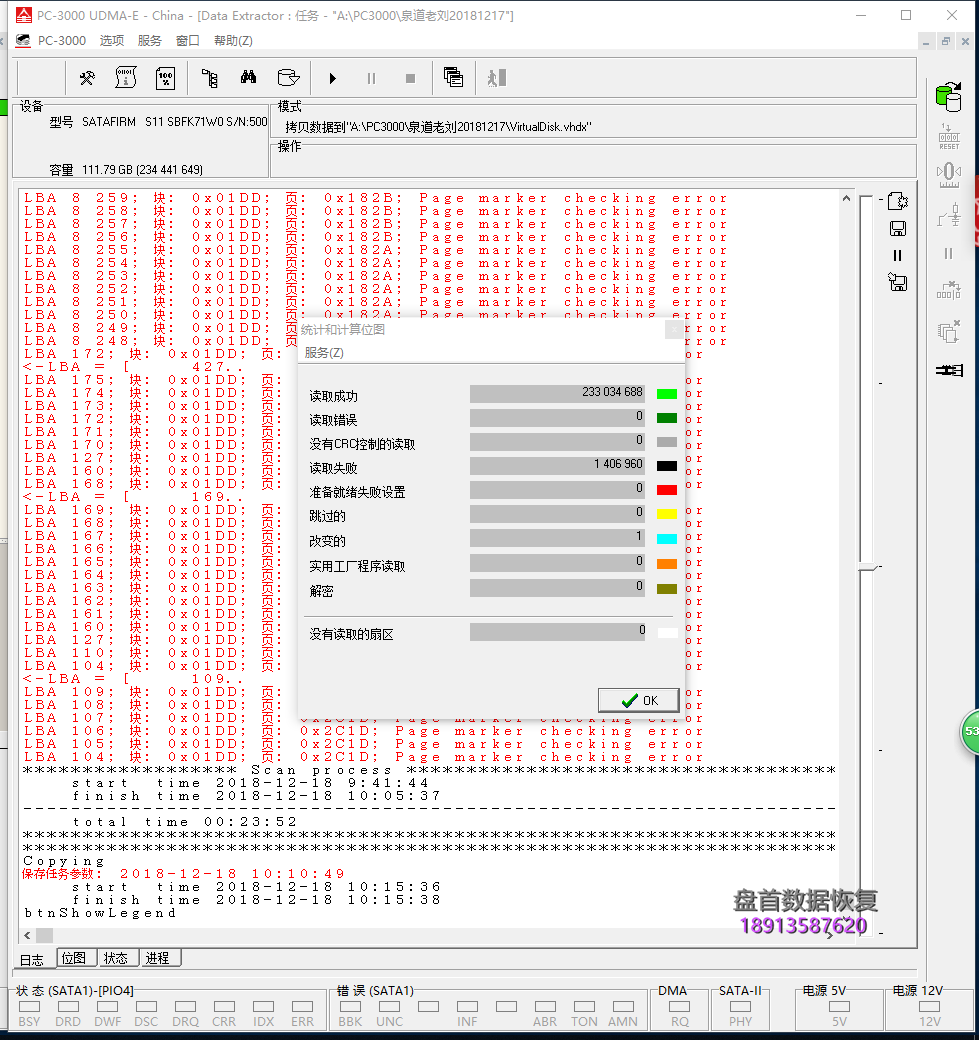This screenshot has width=979, height=1040.
Task: Click the green disk drives icon
Action: [x=947, y=96]
